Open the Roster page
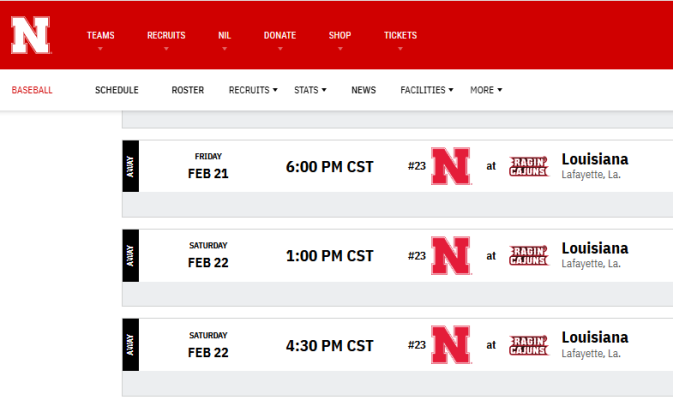The width and height of the screenshot is (673, 400). tap(188, 90)
